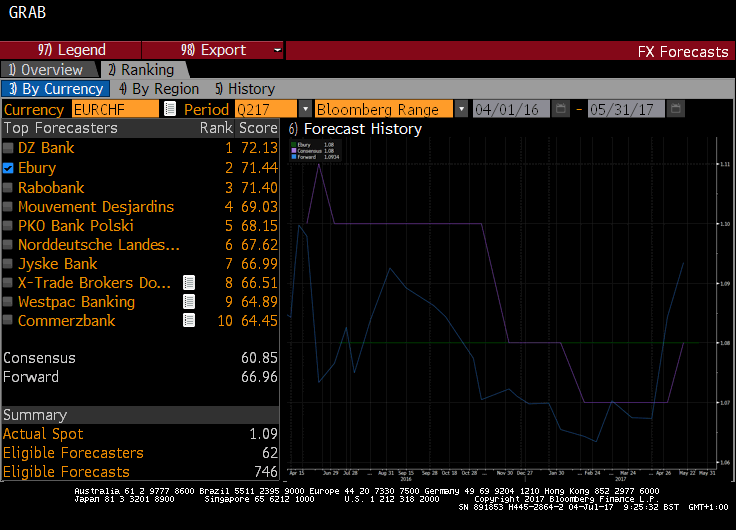
Task: Click the Forward score 66.96
Action: click(259, 376)
